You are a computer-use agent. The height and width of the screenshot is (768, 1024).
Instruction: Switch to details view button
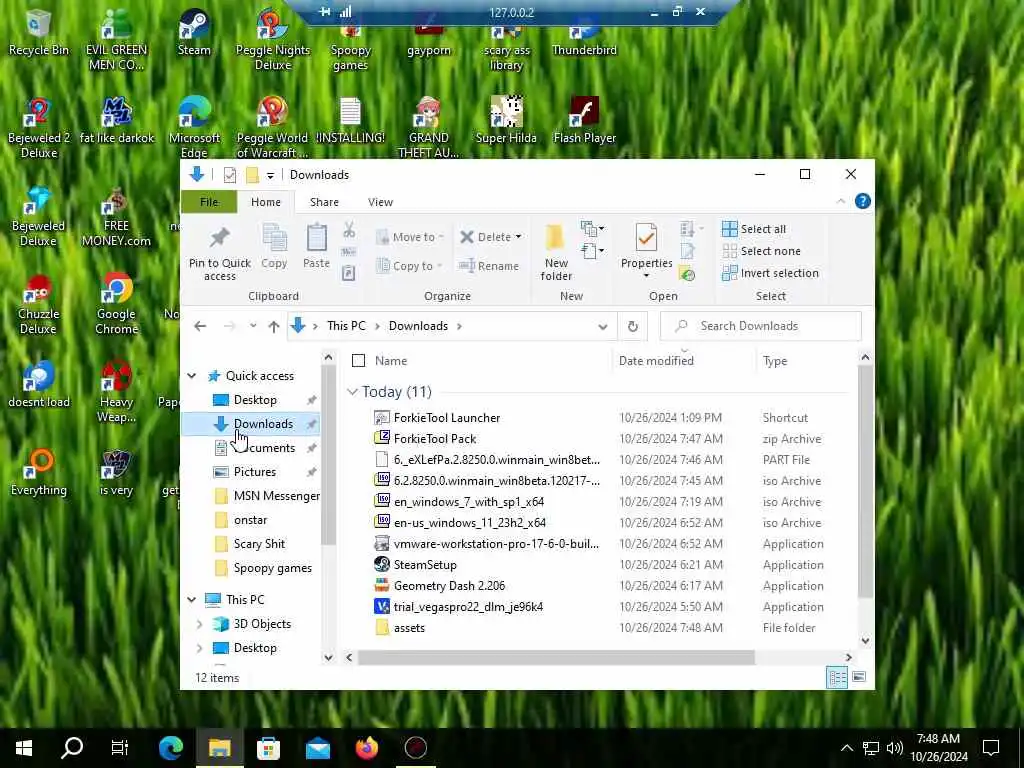coord(837,677)
